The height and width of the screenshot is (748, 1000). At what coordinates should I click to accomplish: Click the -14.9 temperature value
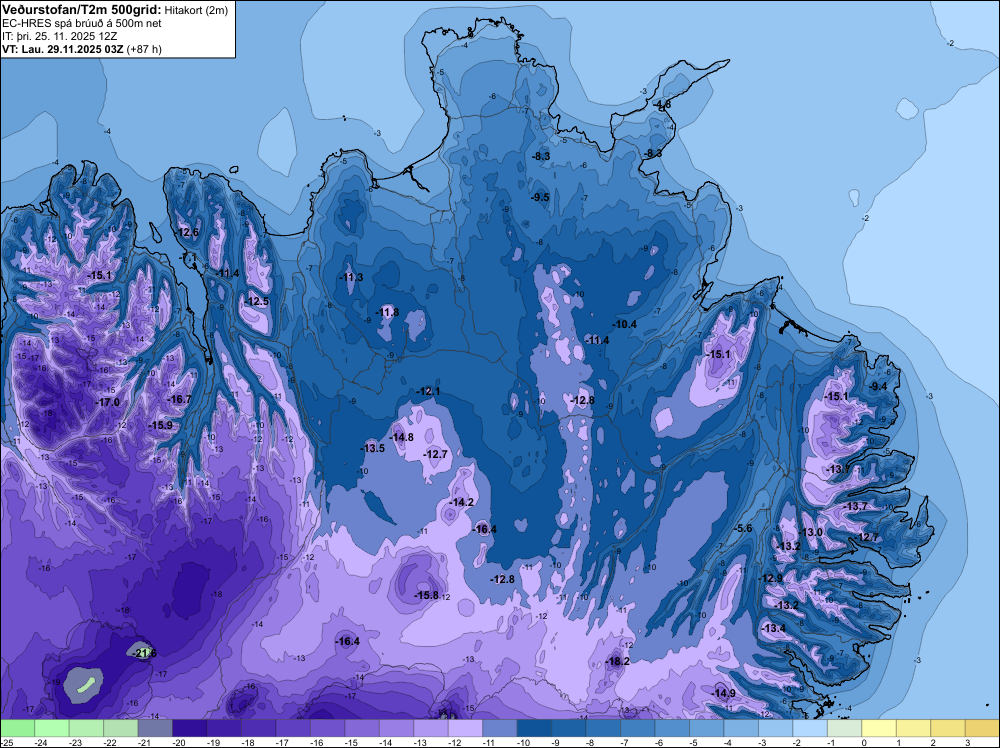[724, 693]
